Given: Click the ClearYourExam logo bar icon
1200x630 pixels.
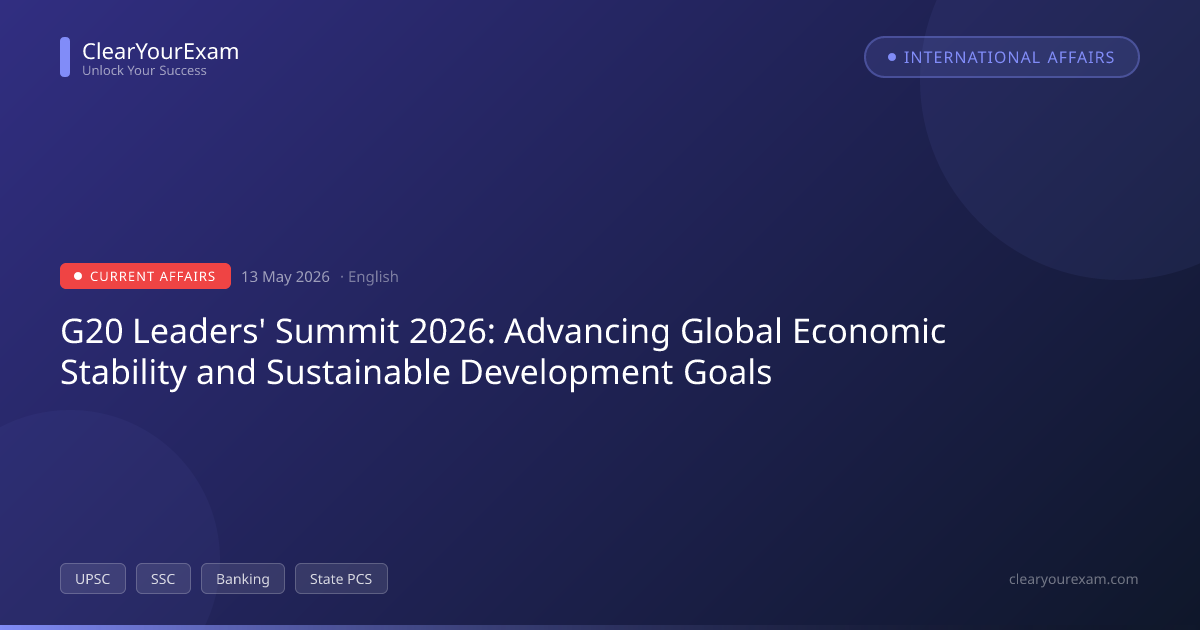Looking at the screenshot, I should [x=65, y=57].
